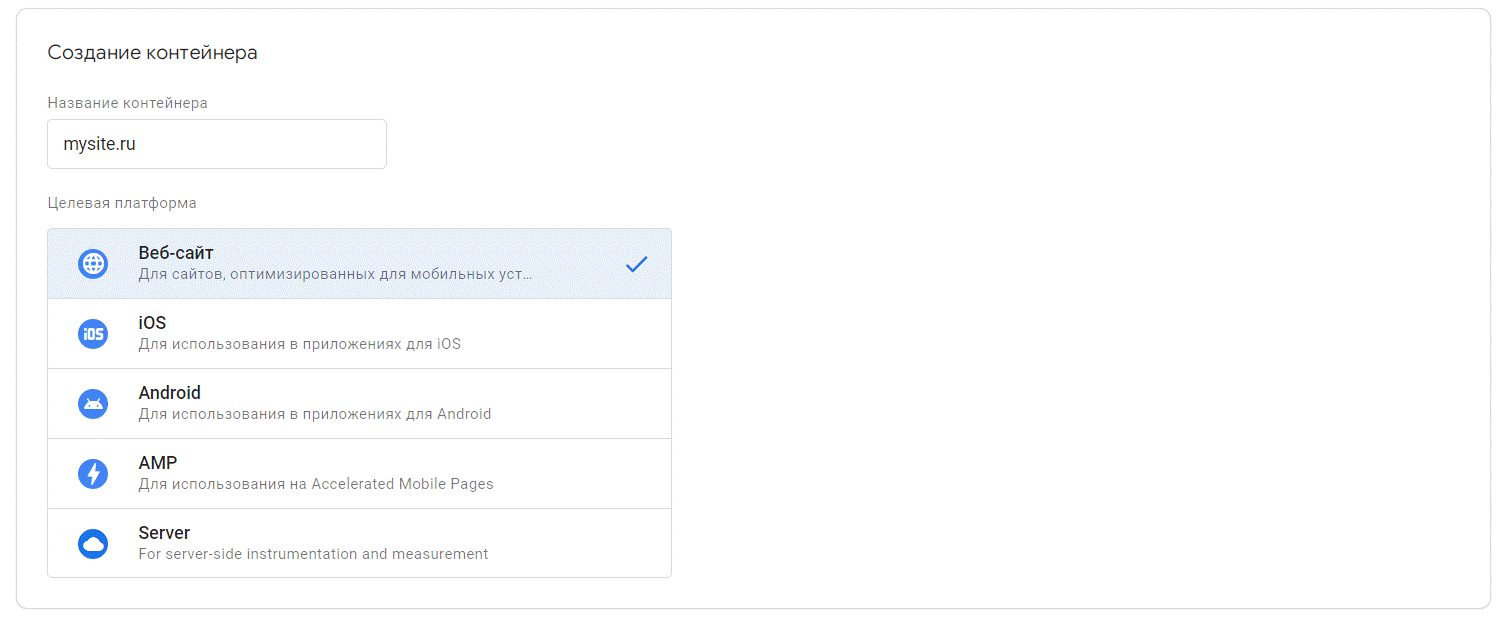Click the 'Целевая платформа' section label
The image size is (1502, 628).
[x=122, y=203]
